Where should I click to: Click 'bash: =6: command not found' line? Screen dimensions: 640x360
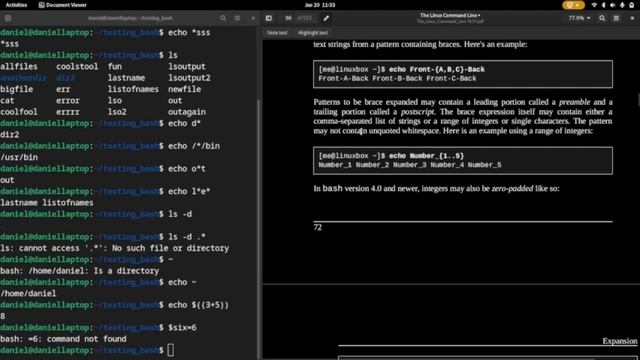pos(63,339)
